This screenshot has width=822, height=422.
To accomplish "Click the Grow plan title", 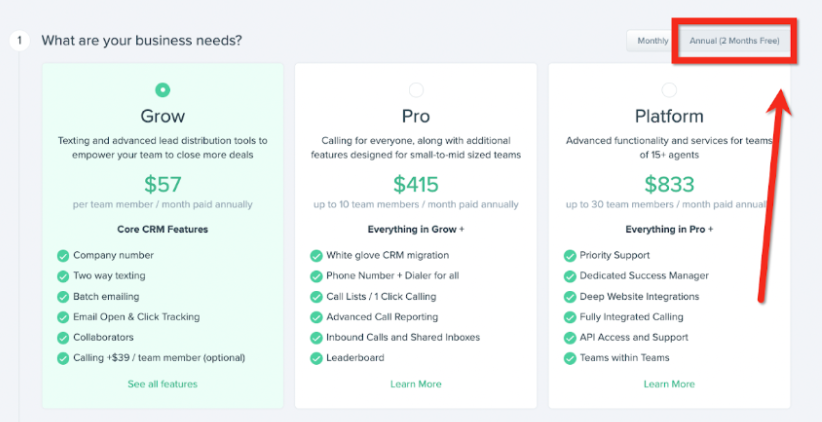I will tap(163, 116).
